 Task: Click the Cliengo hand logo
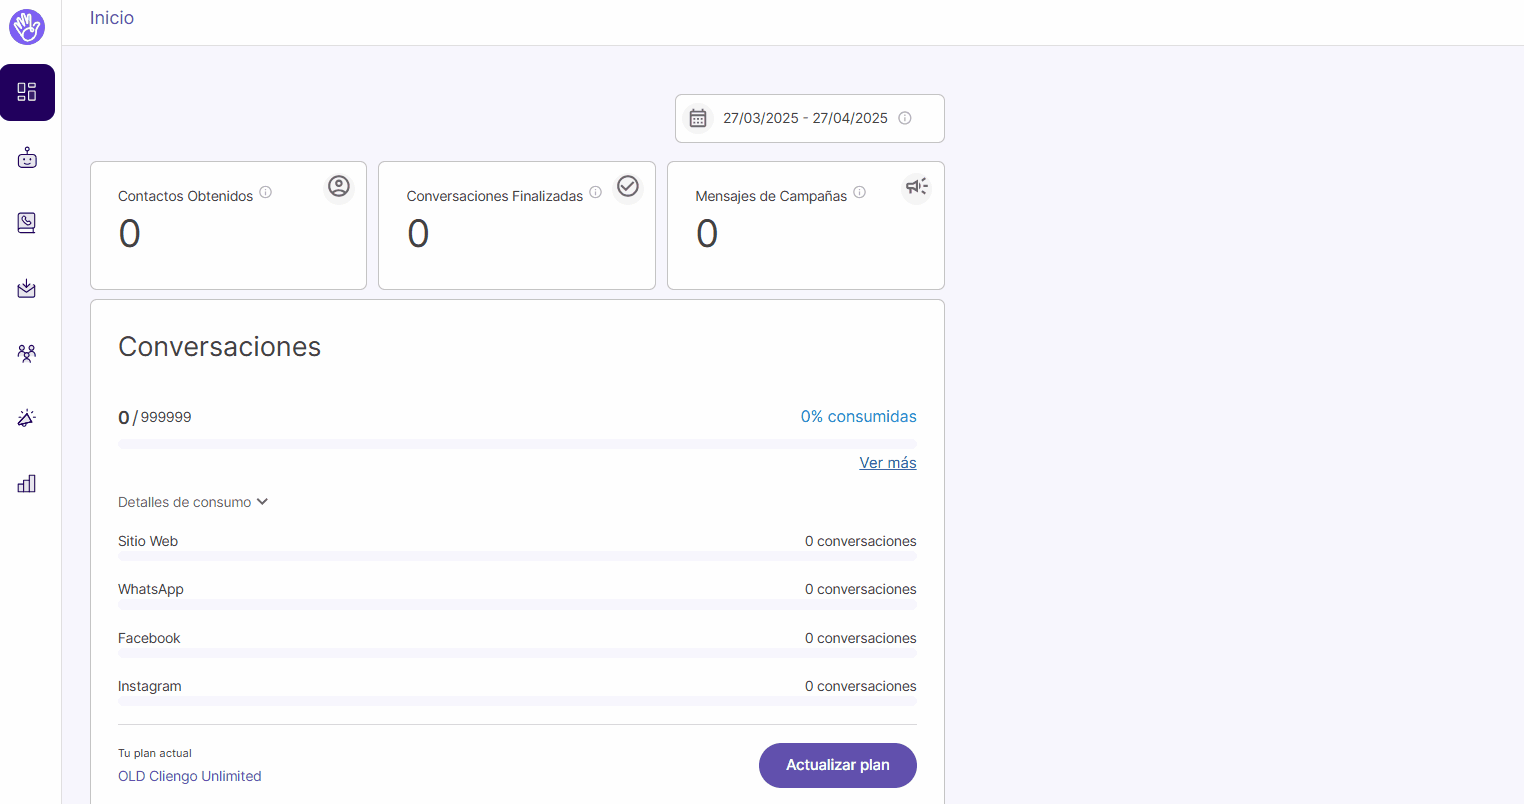coord(26,27)
